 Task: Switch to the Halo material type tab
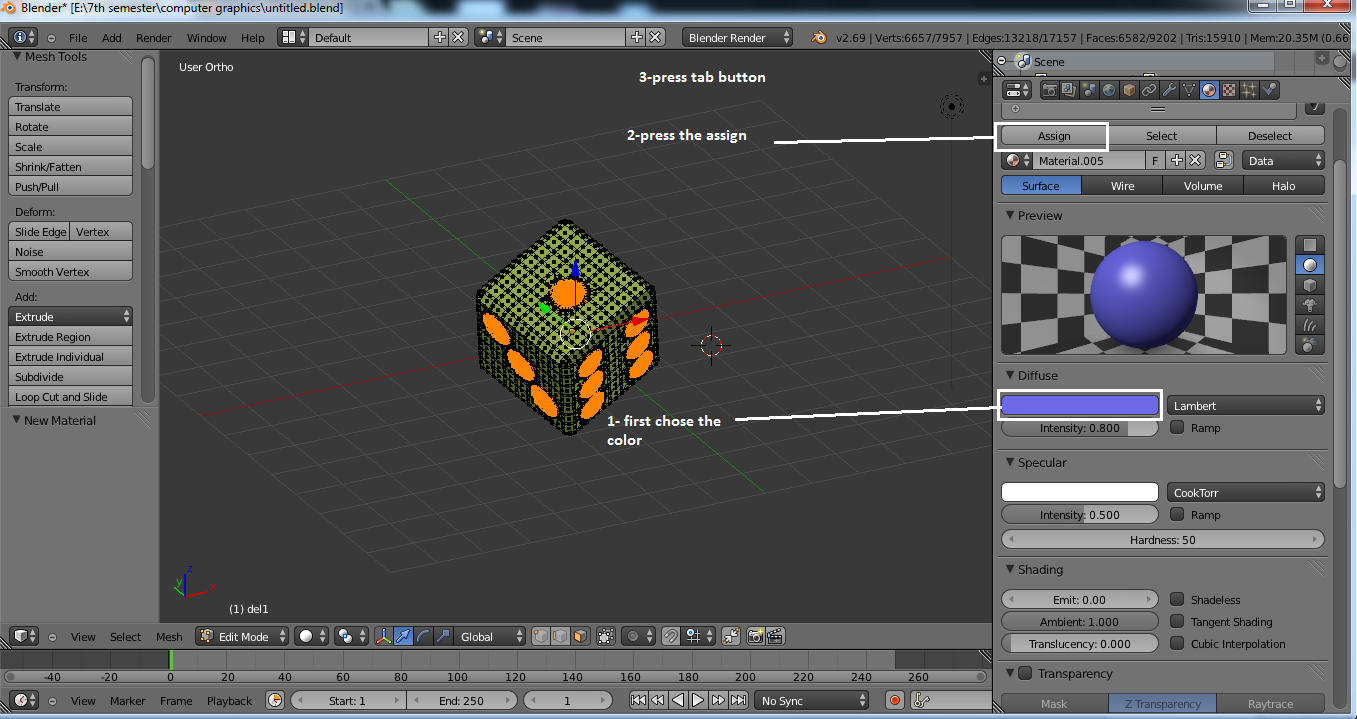click(1284, 185)
